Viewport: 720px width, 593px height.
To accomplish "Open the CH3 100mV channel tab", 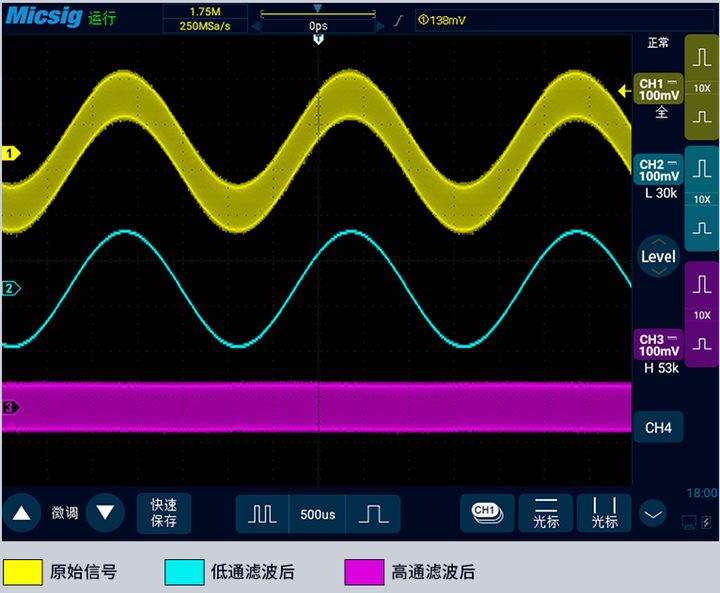I will point(658,345).
